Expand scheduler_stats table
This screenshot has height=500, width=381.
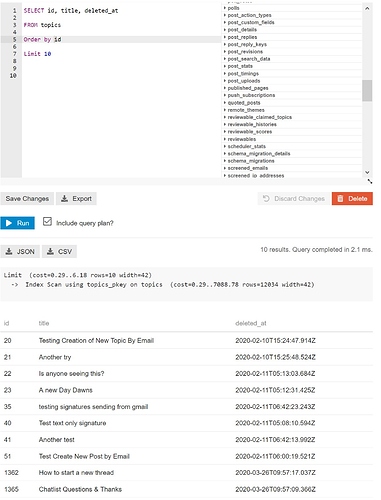(x=245, y=146)
